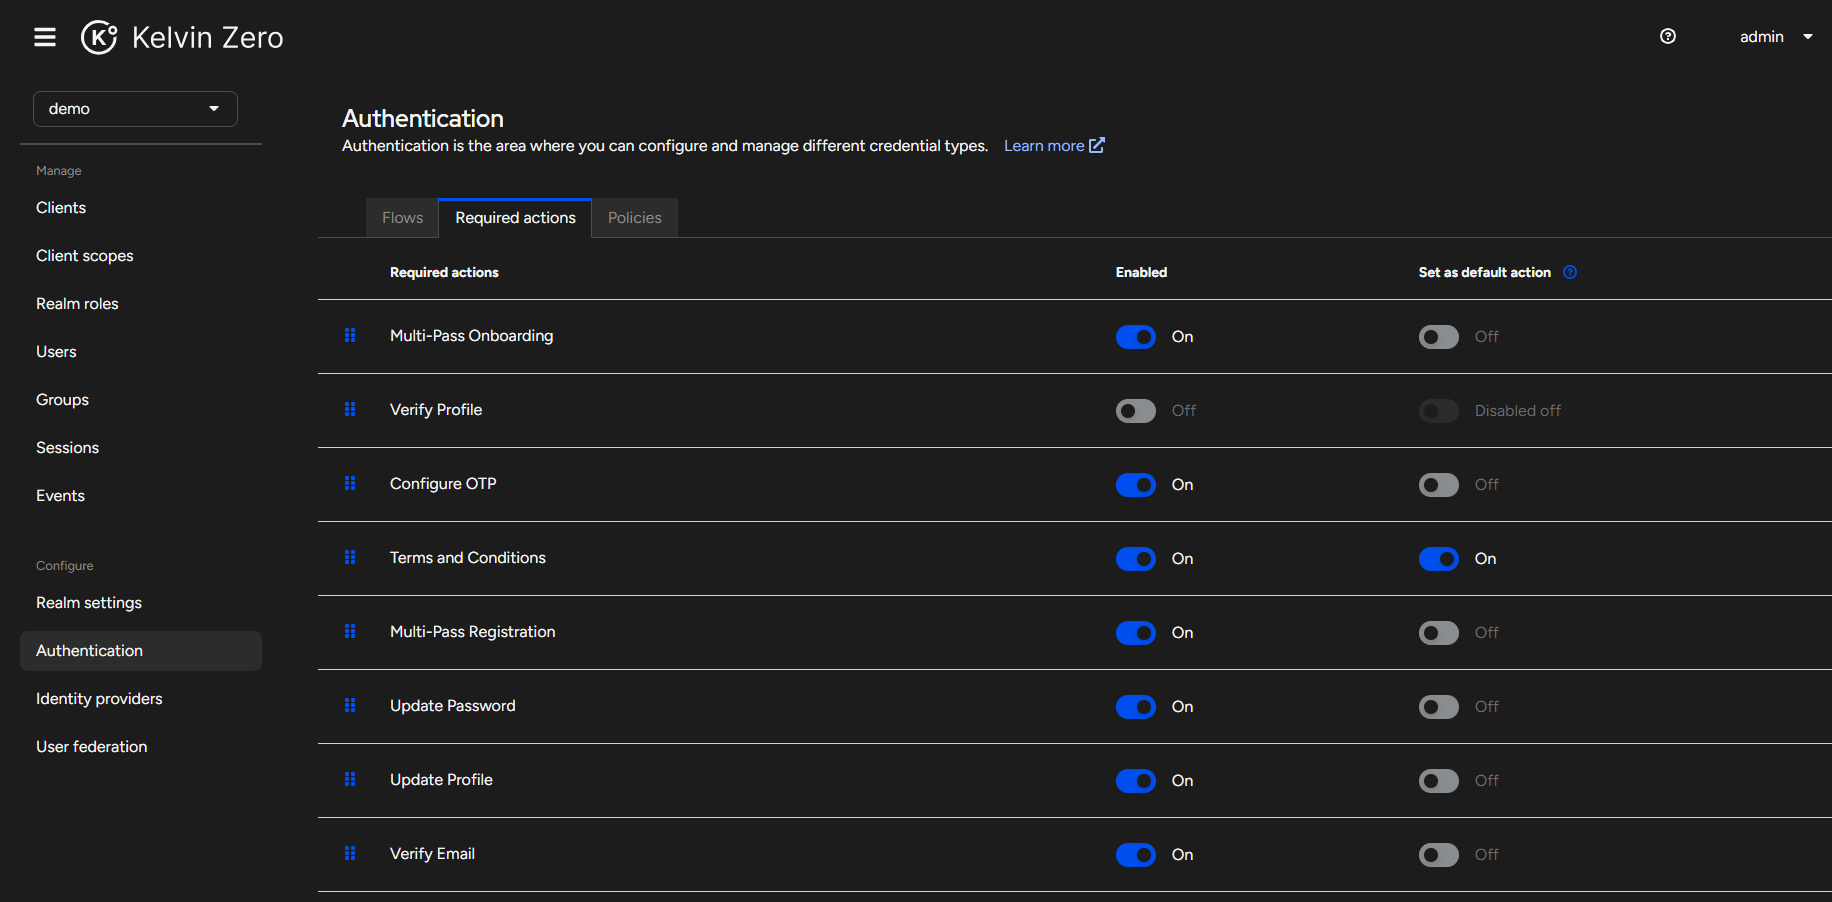Click drag handle beside Update Password
Screen dimensions: 1832x902
coord(350,706)
